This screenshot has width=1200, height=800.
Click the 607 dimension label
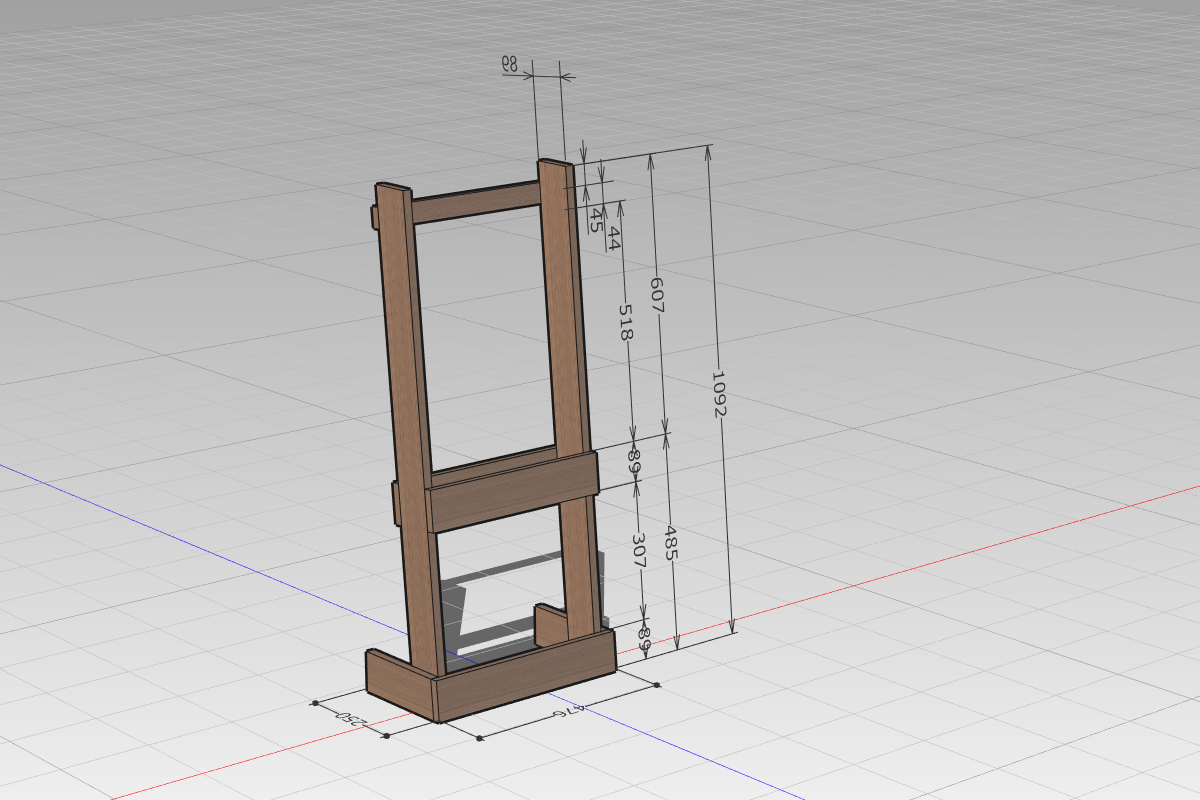pyautogui.click(x=657, y=295)
